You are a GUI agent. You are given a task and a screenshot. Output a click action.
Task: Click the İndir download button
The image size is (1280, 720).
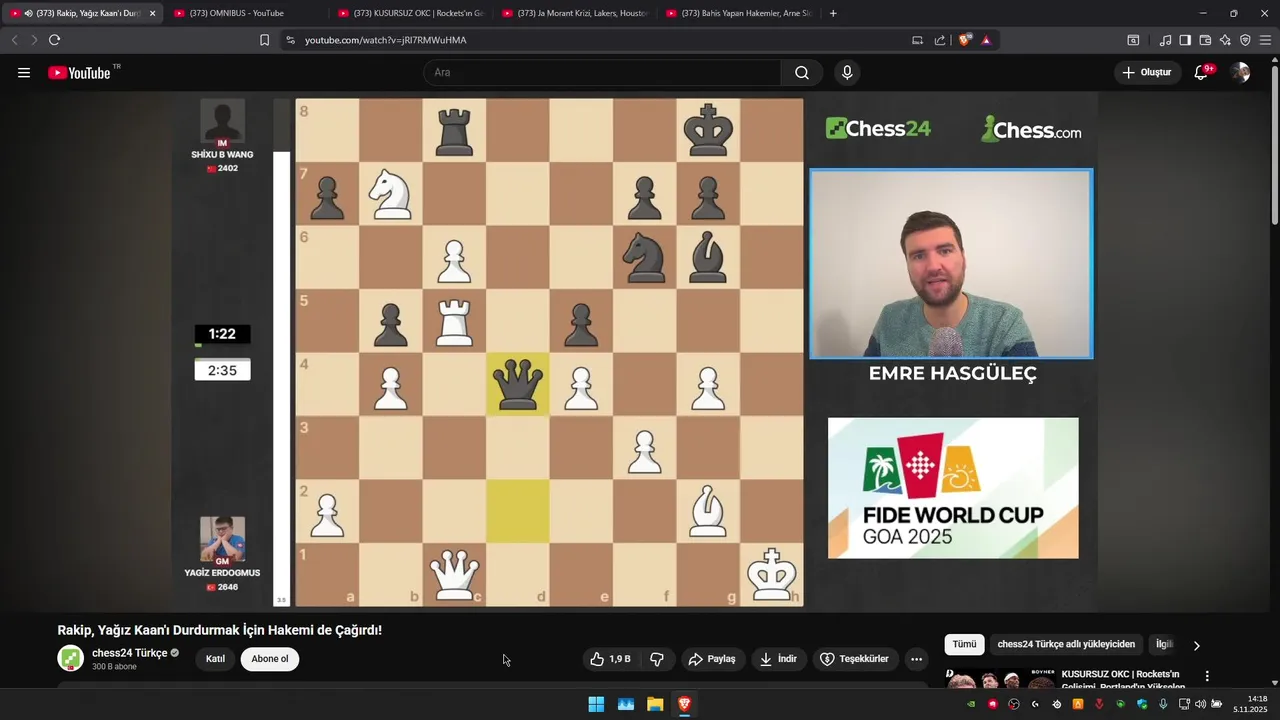coord(778,659)
